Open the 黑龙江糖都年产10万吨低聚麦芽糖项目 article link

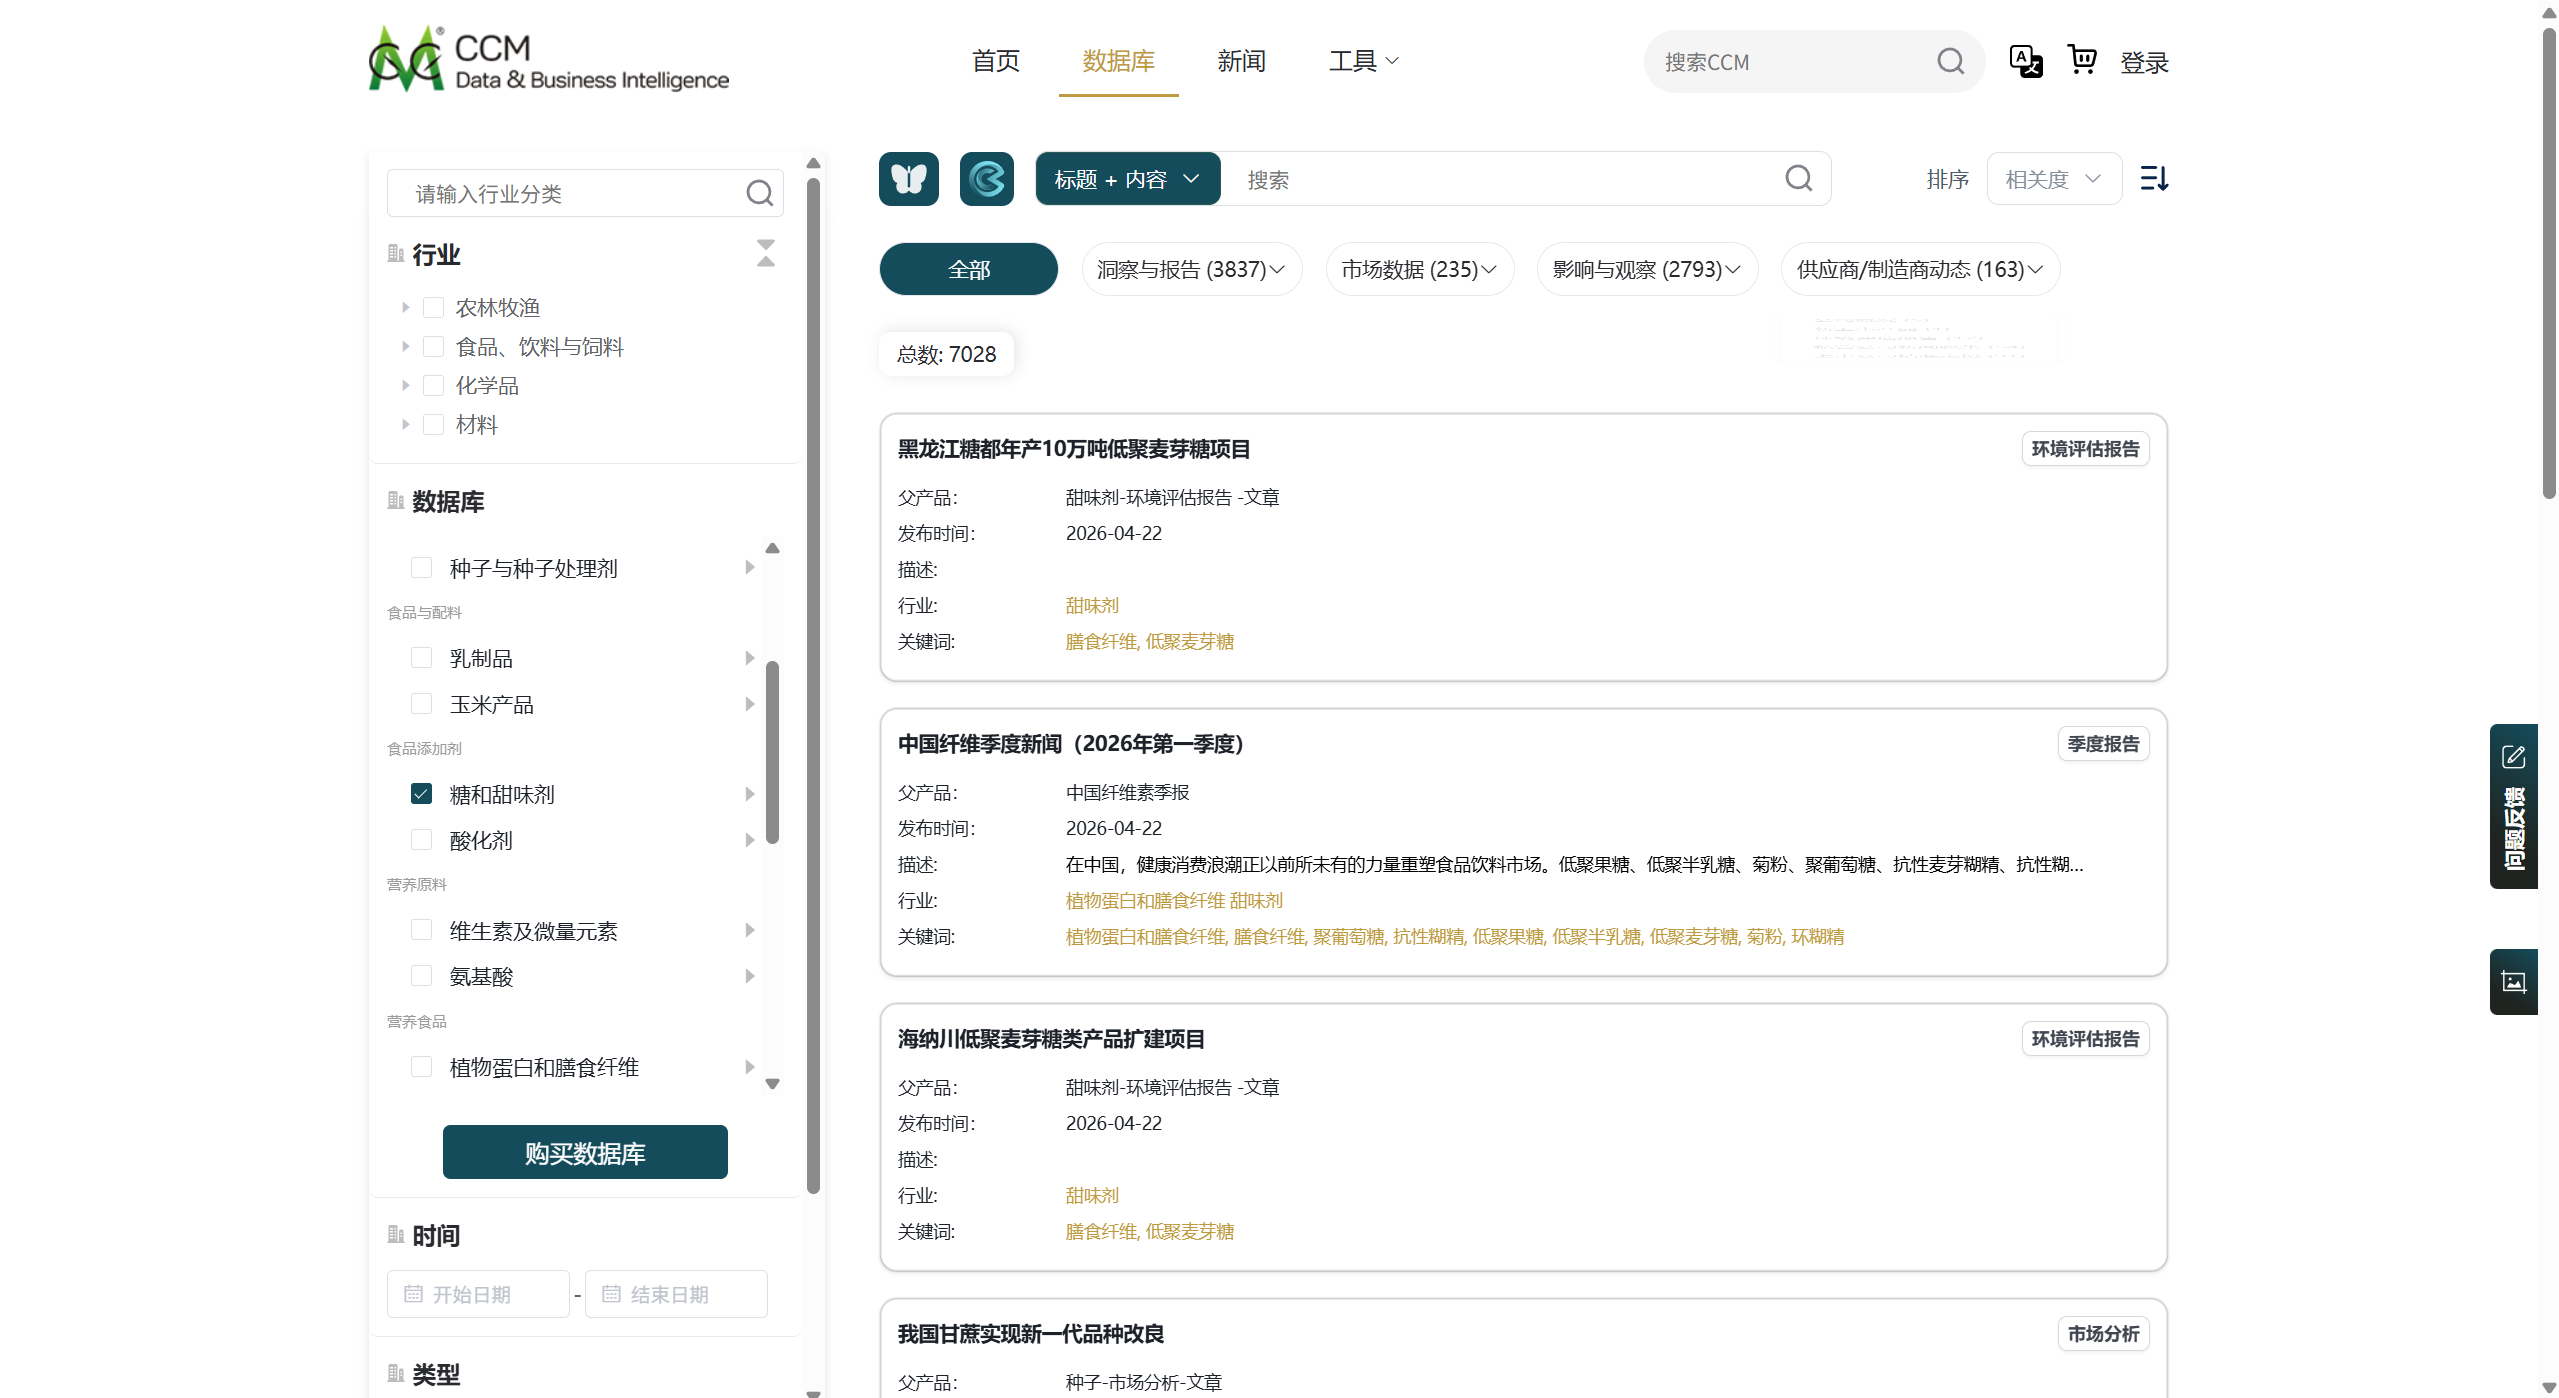click(1073, 449)
